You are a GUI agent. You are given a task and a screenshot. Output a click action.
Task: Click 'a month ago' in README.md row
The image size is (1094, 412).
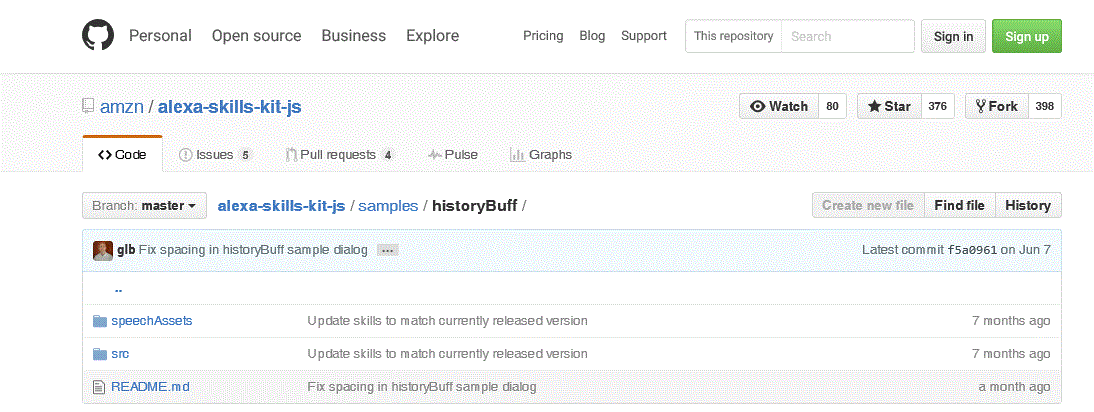click(x=1014, y=386)
